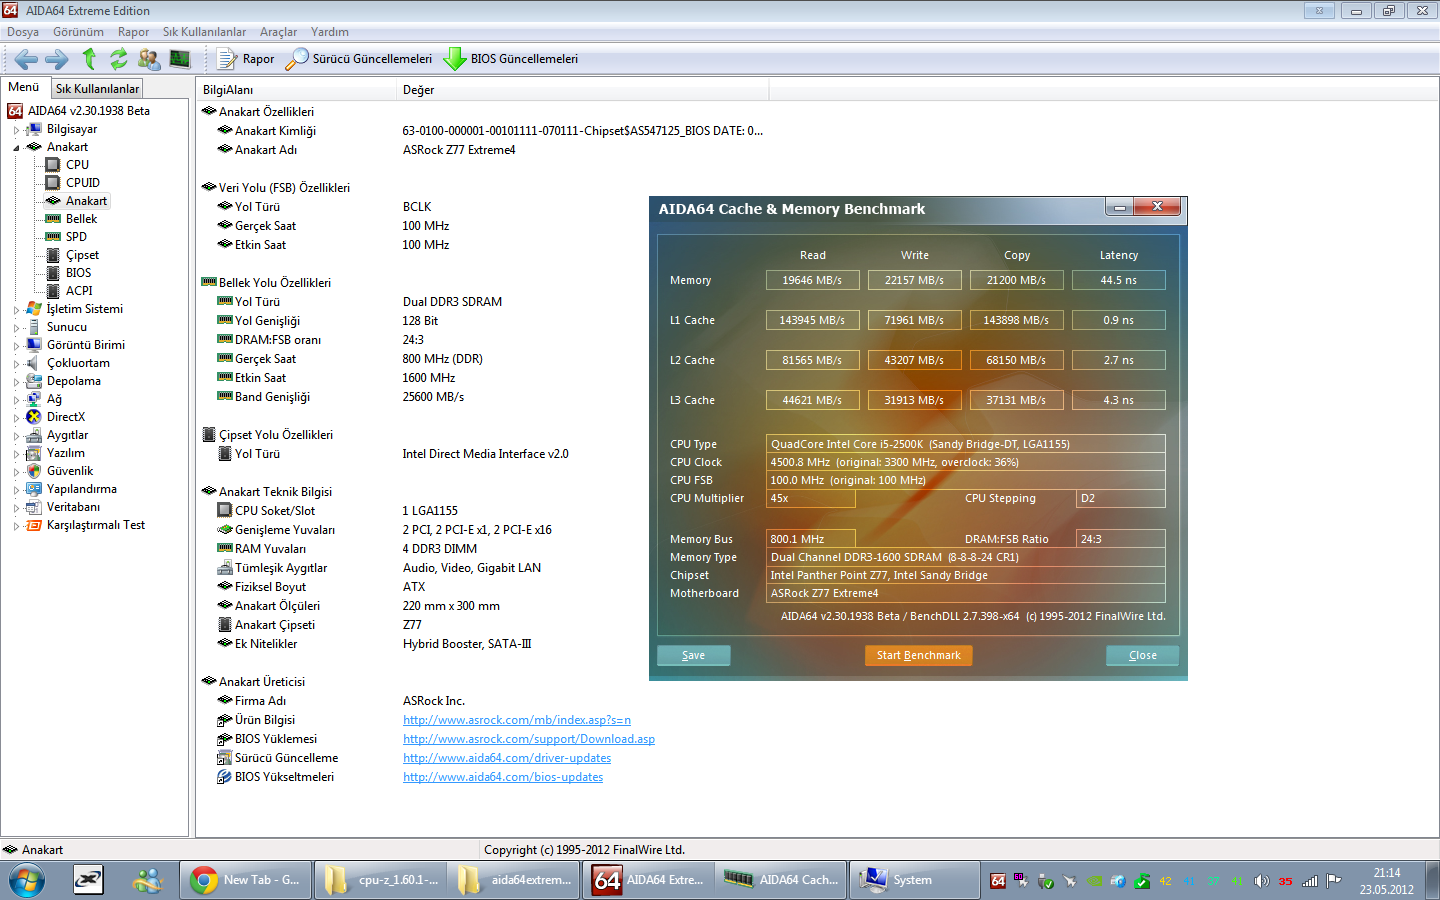1440x900 pixels.
Task: Open Sürücü Güncellemeleri from the toolbar
Action: click(359, 59)
